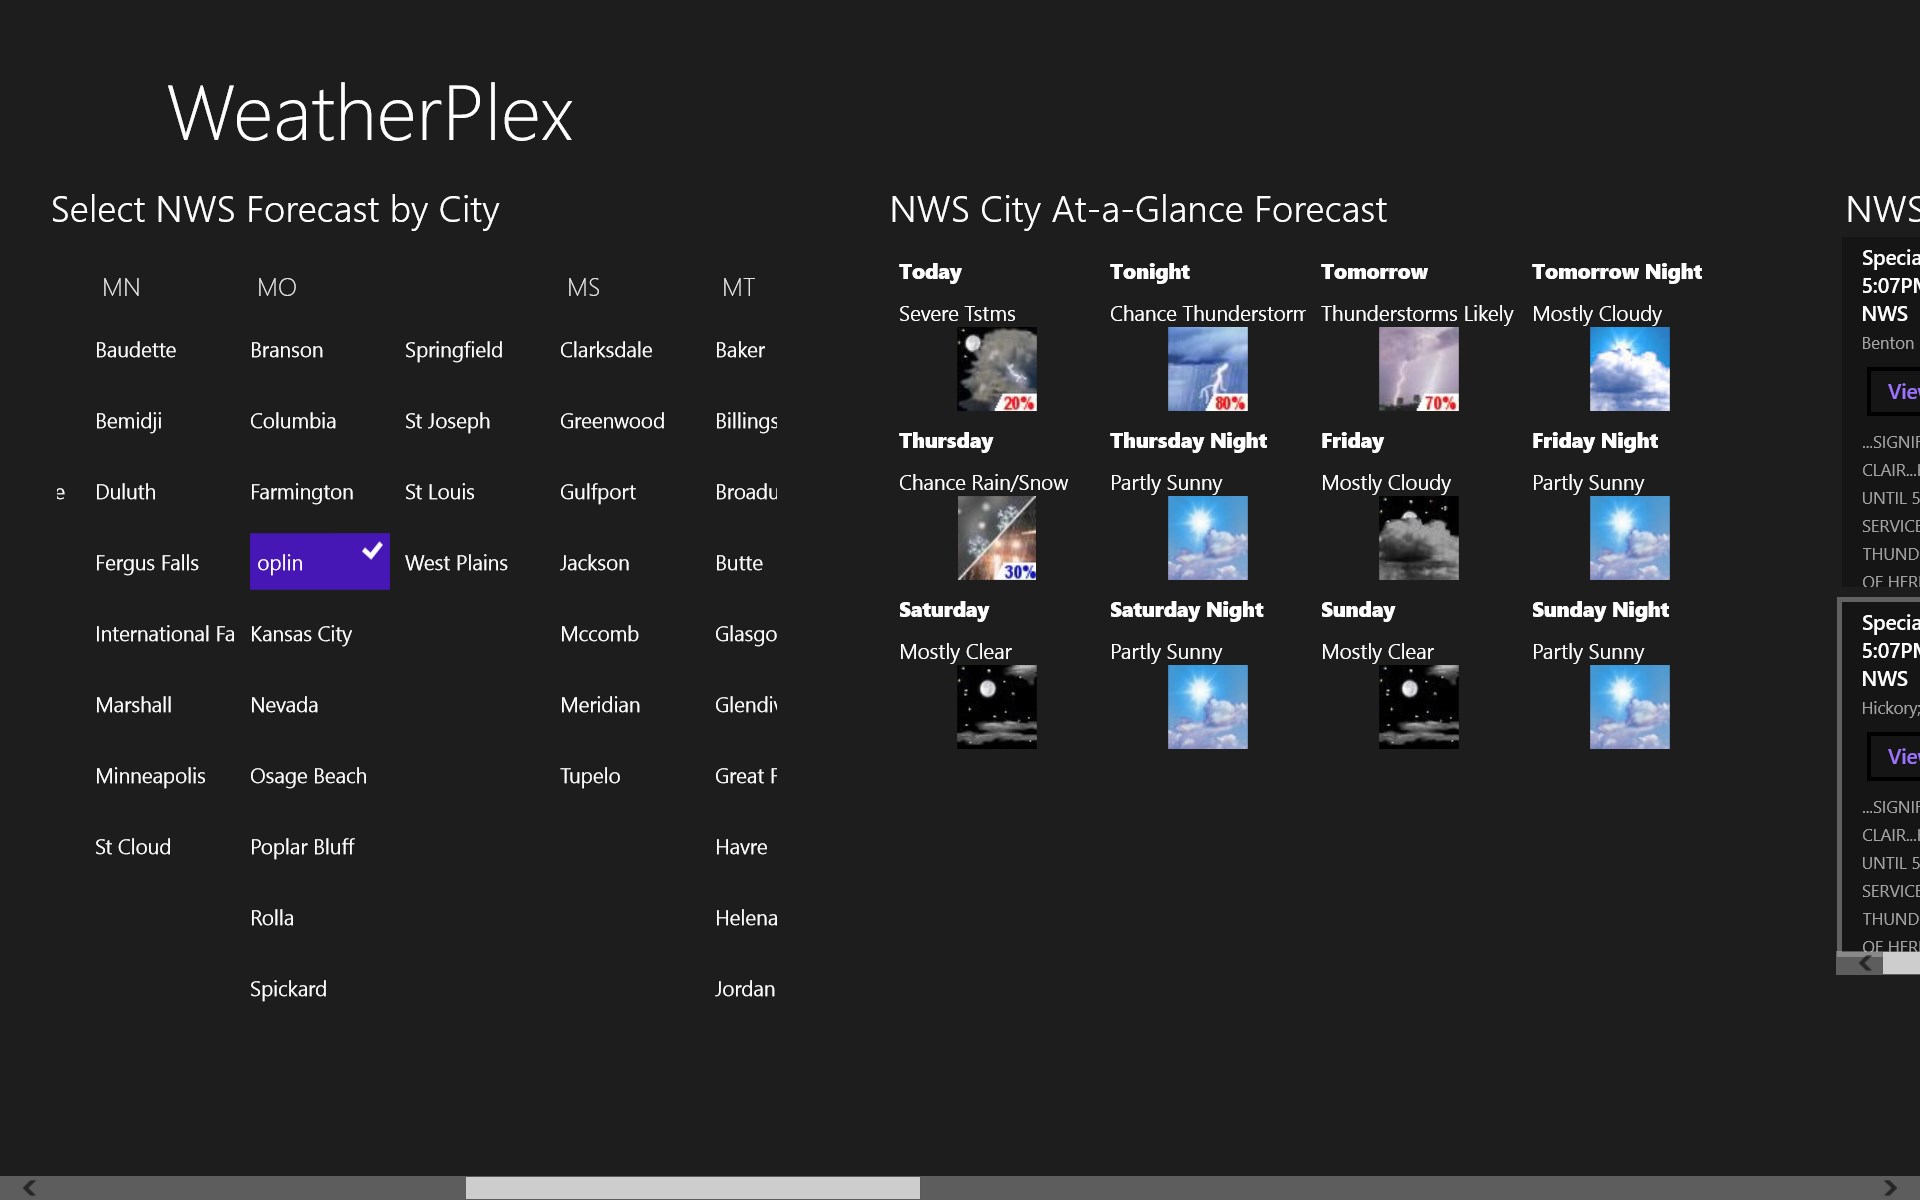This screenshot has width=1920, height=1200.
Task: Click Thursday Night's Partly Sunny icon
Action: tap(1207, 539)
